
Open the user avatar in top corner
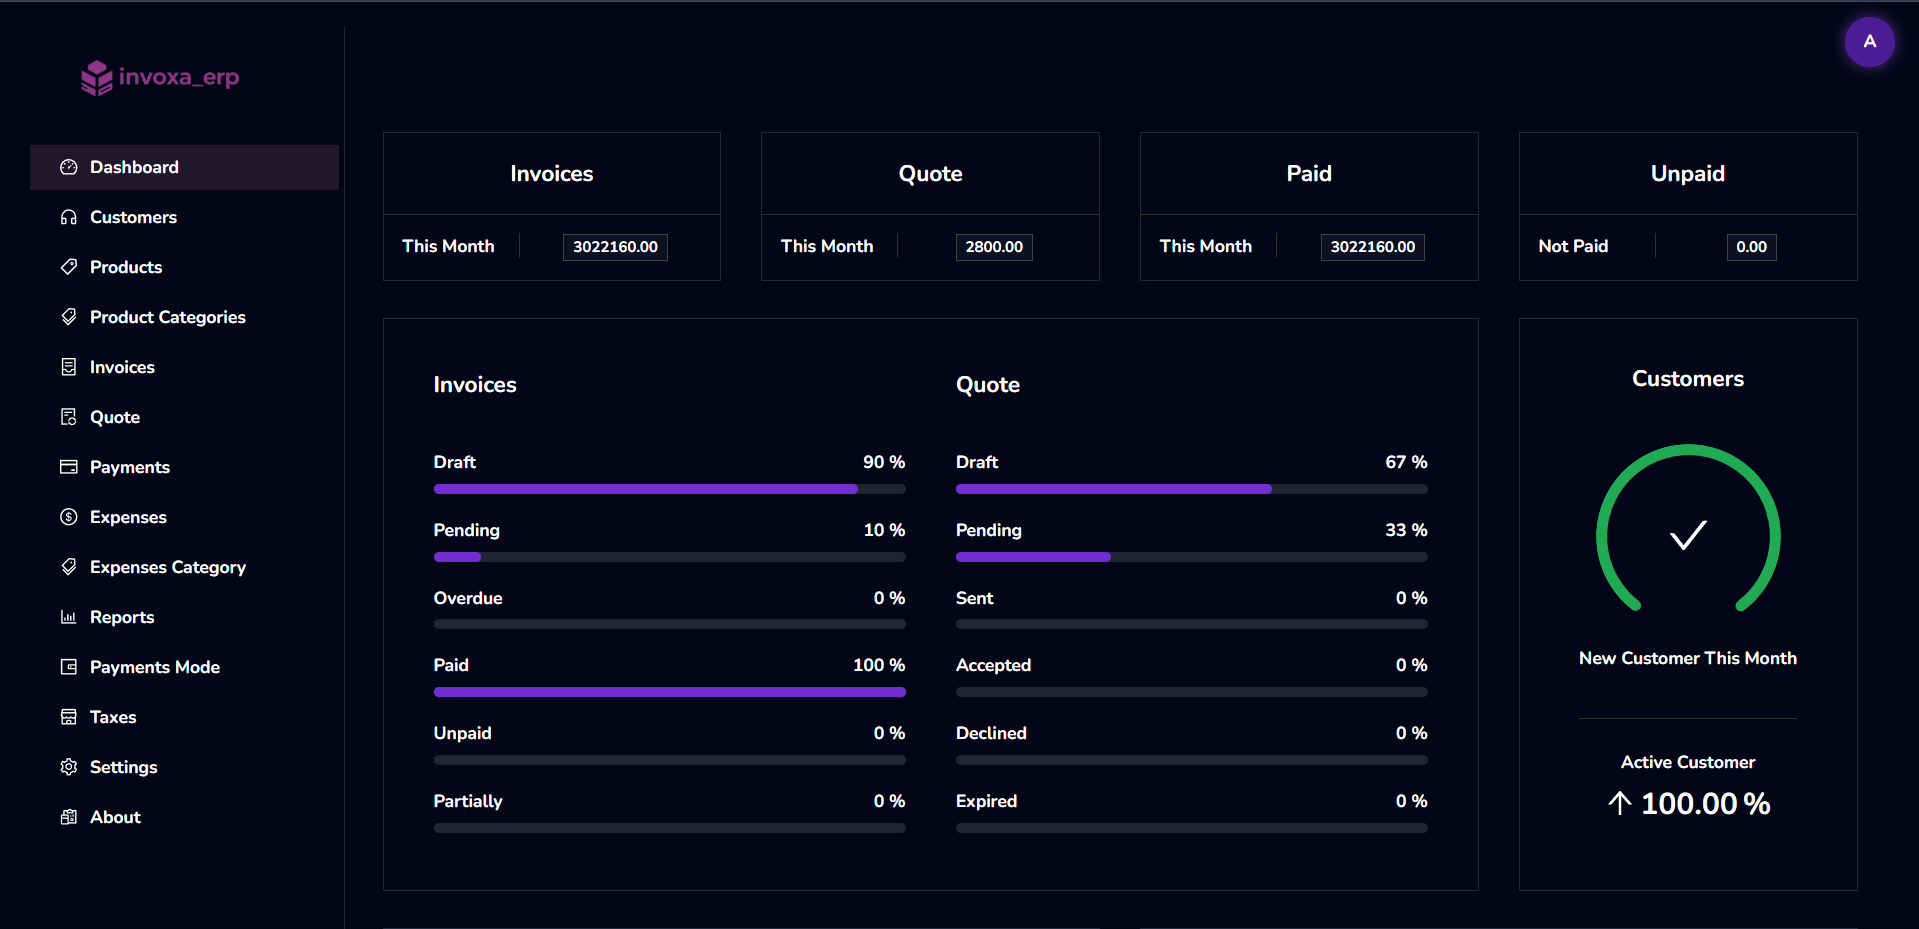click(1868, 42)
